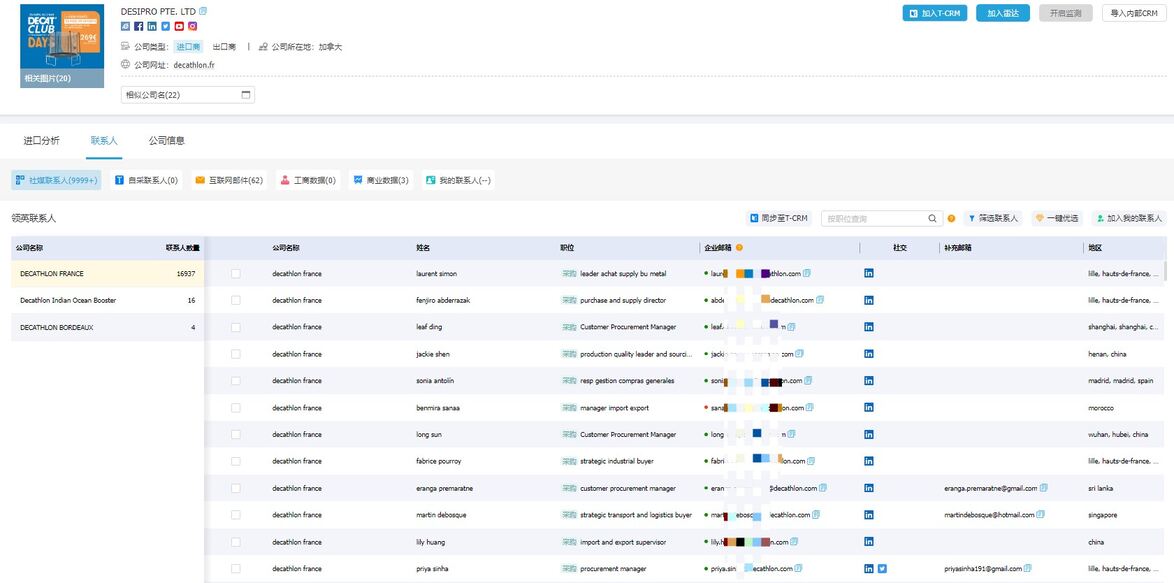Select the 联系人 tab
The image size is (1174, 583).
104,141
